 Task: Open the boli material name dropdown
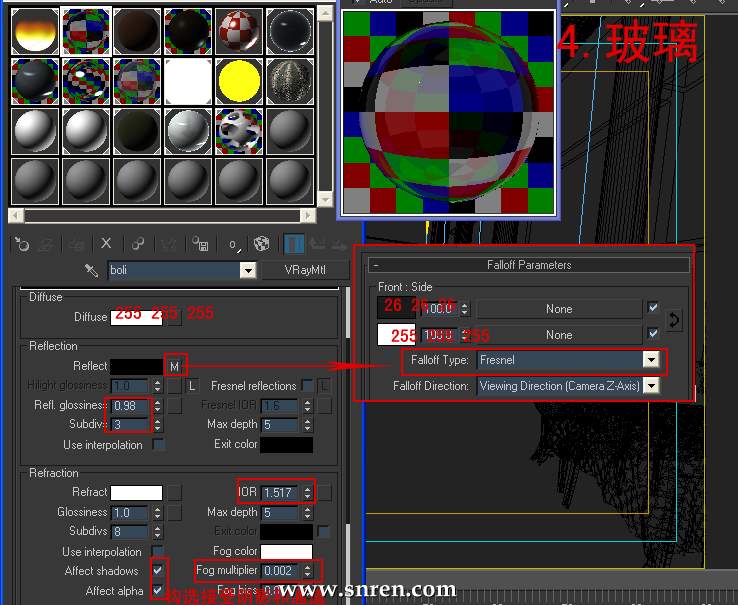click(248, 271)
